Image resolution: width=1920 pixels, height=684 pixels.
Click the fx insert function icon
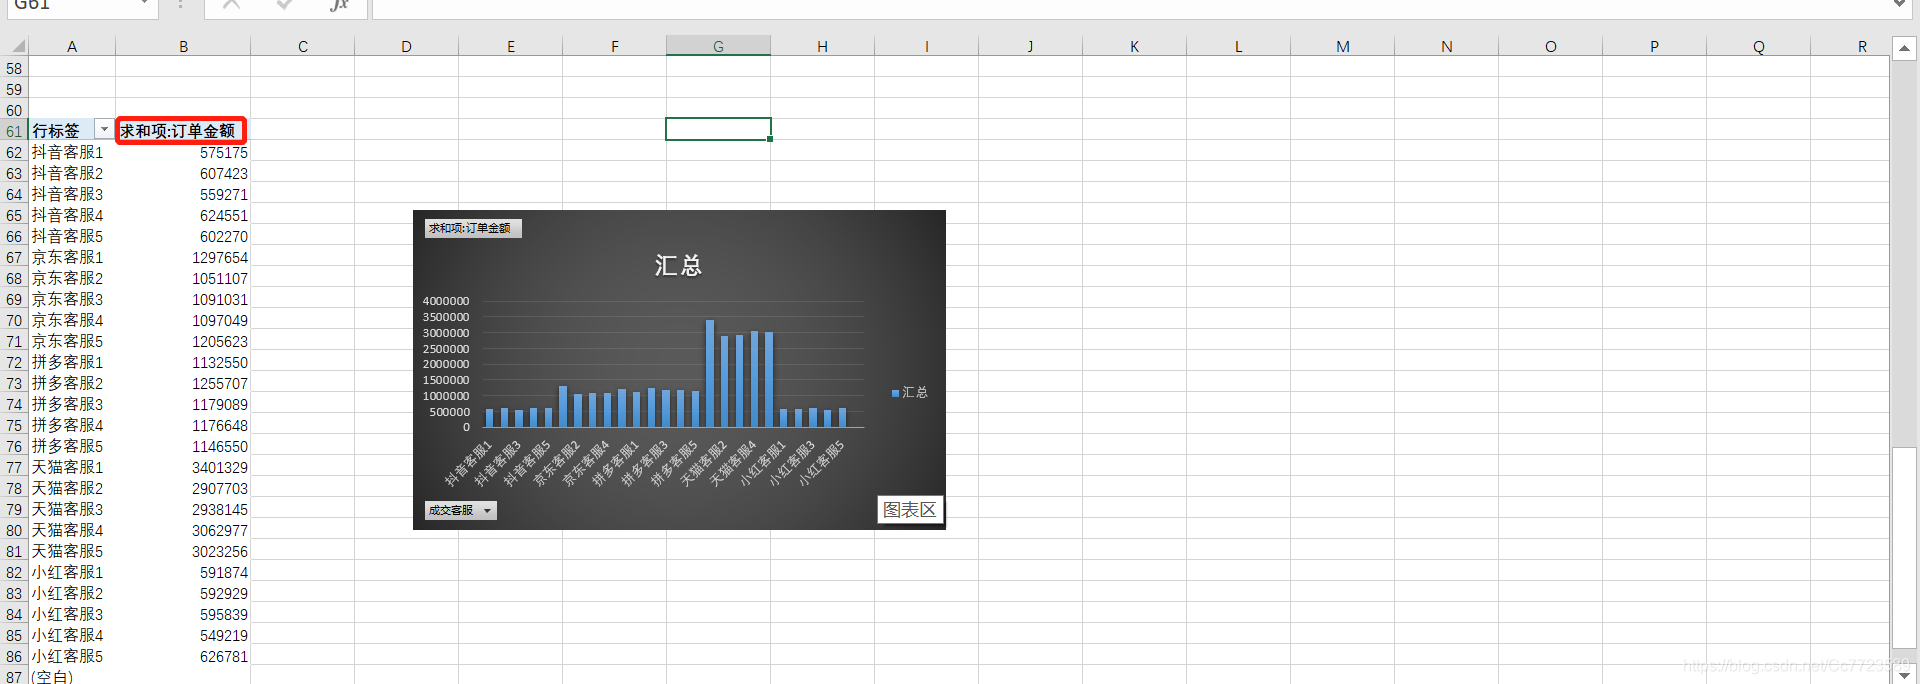pyautogui.click(x=340, y=5)
